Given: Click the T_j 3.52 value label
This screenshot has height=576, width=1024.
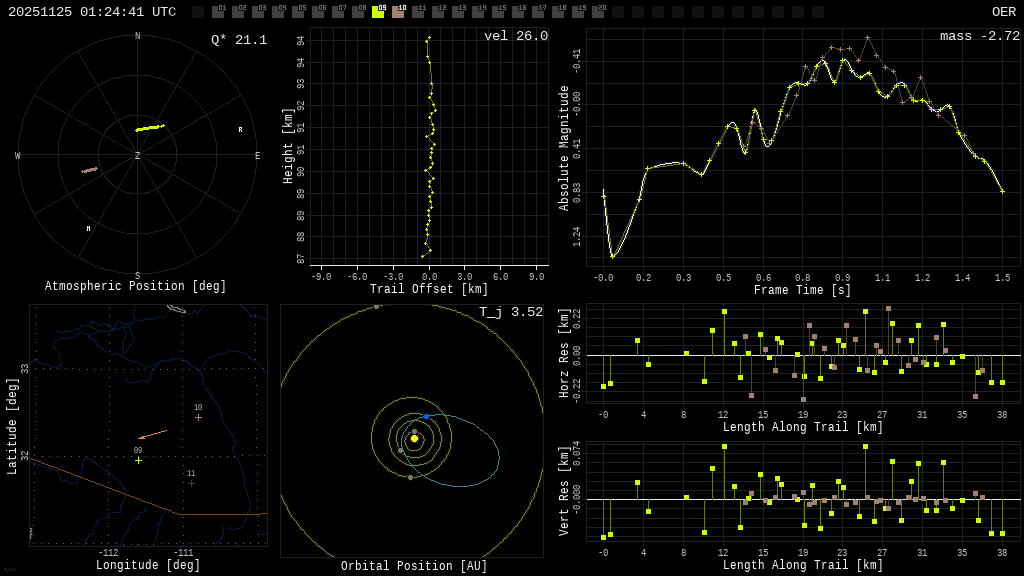Looking at the screenshot, I should pos(510,312).
